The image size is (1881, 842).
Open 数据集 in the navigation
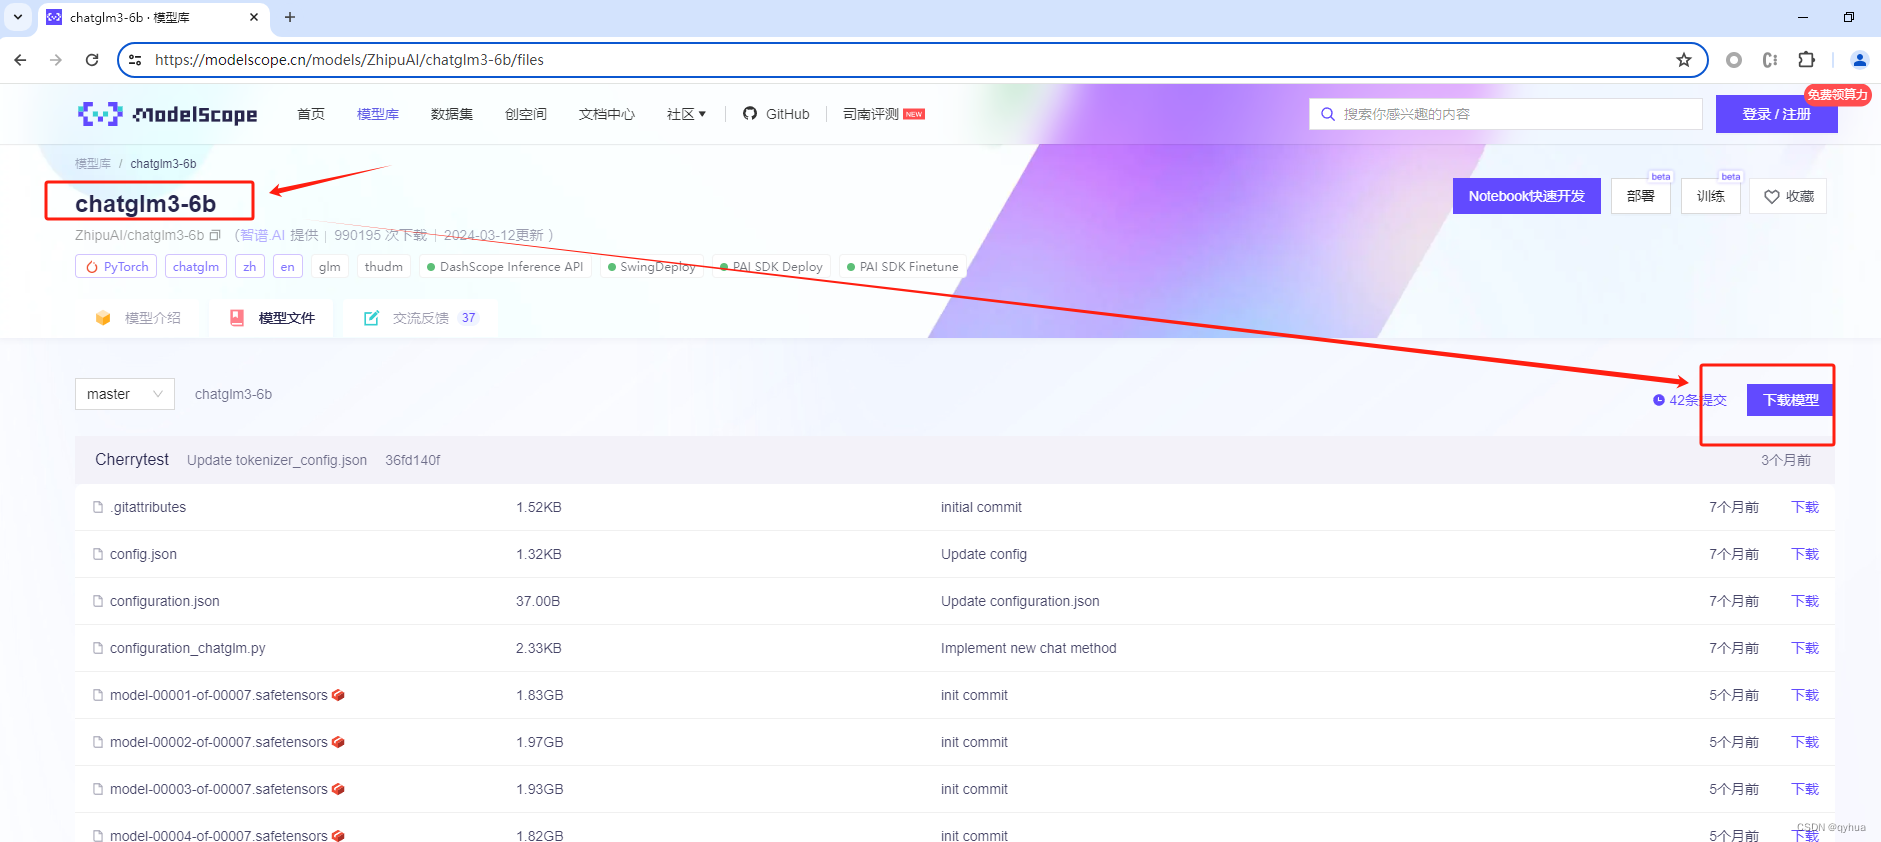(x=452, y=114)
